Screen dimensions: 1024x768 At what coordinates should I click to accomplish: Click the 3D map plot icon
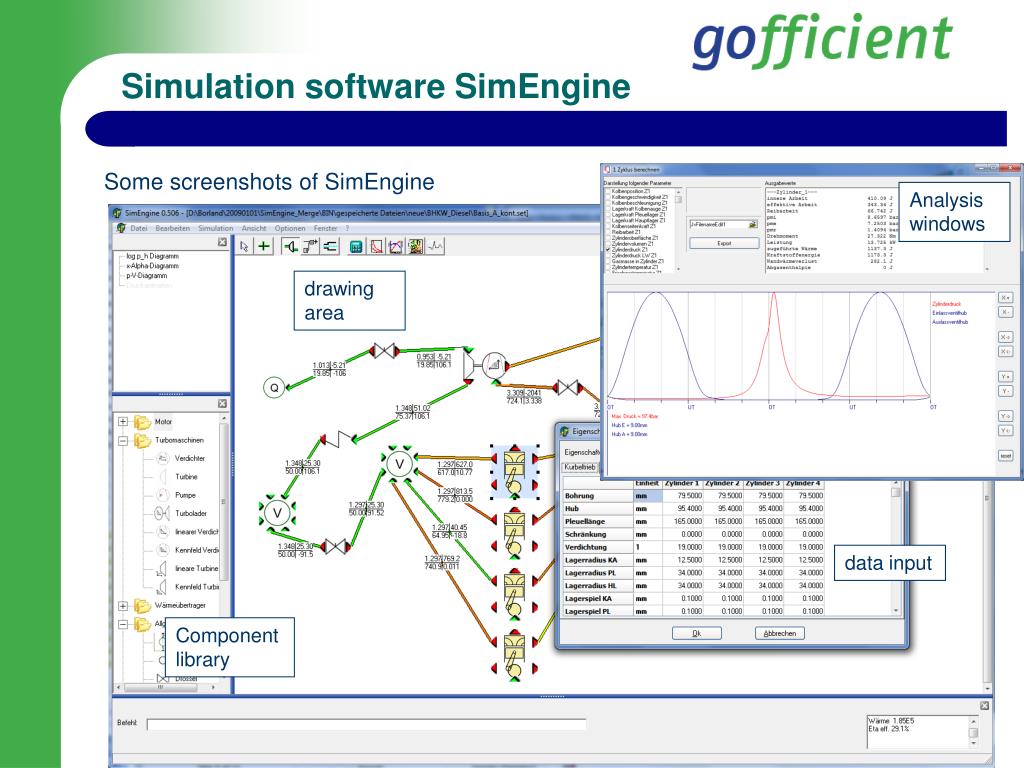click(x=415, y=246)
